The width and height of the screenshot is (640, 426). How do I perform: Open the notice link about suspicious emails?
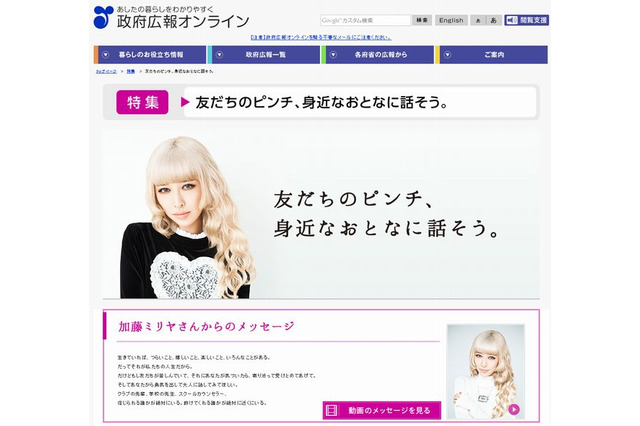321,38
